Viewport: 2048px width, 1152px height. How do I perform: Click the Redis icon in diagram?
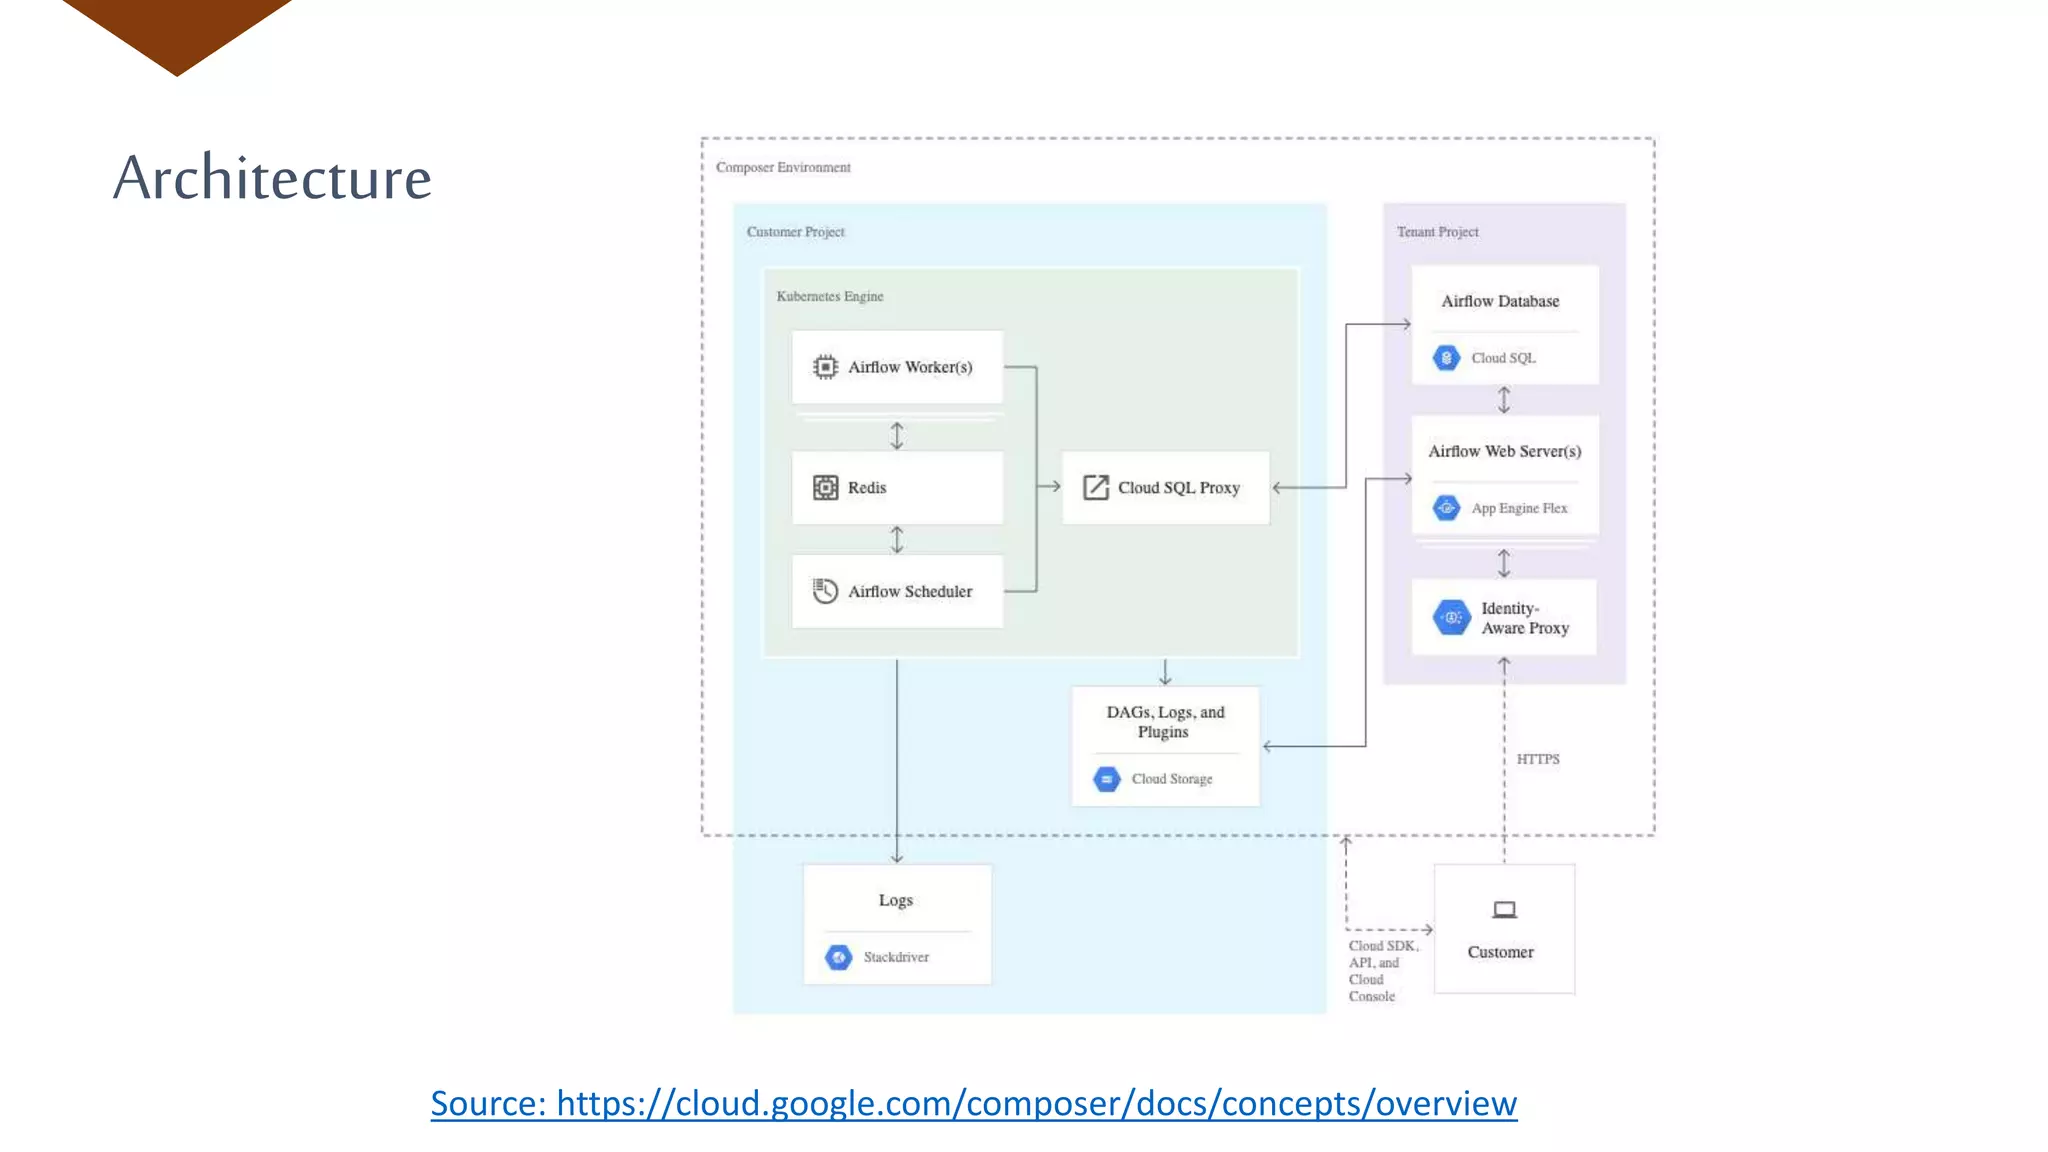(x=825, y=487)
